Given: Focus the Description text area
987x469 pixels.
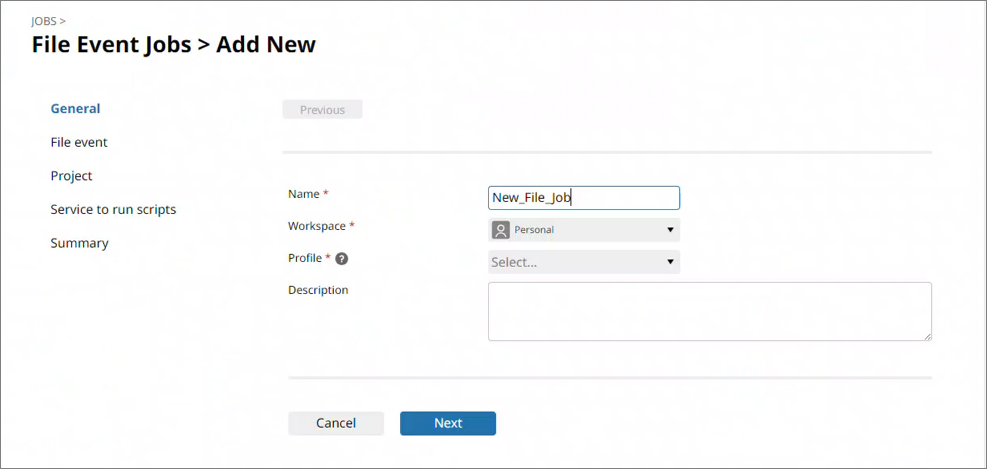Looking at the screenshot, I should pyautogui.click(x=709, y=311).
